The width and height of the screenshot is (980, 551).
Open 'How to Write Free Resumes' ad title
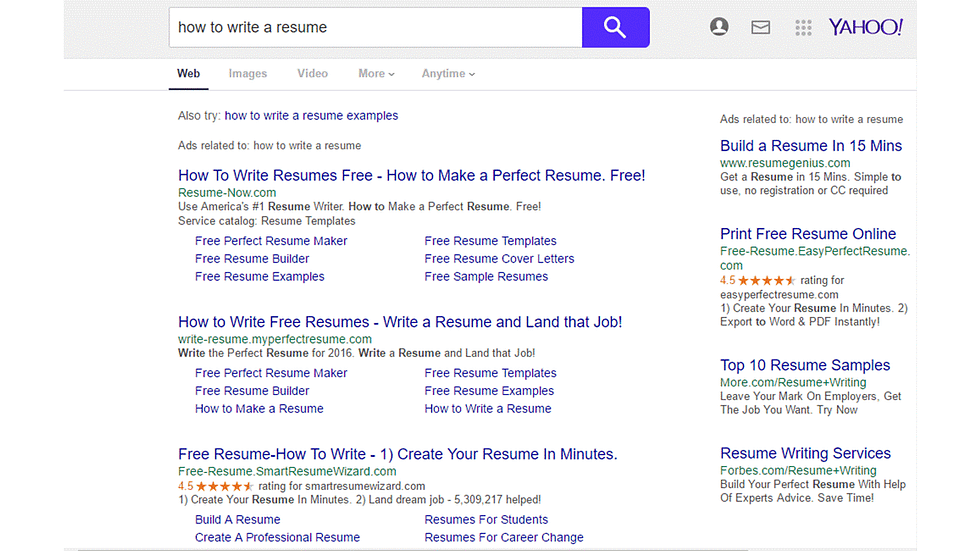(x=400, y=322)
